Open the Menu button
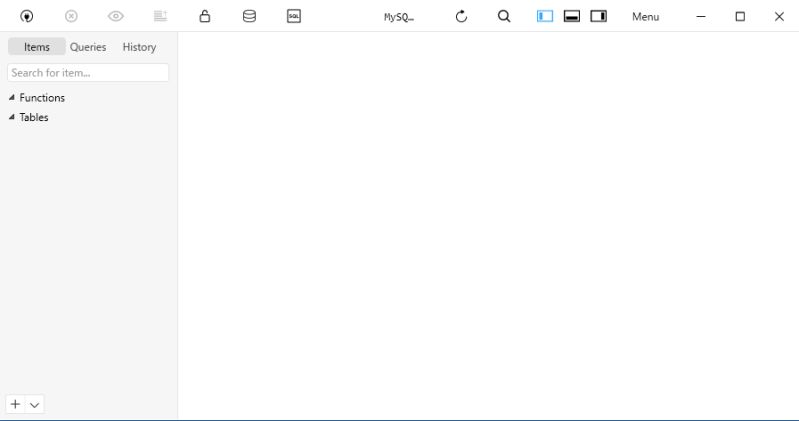 coord(646,17)
